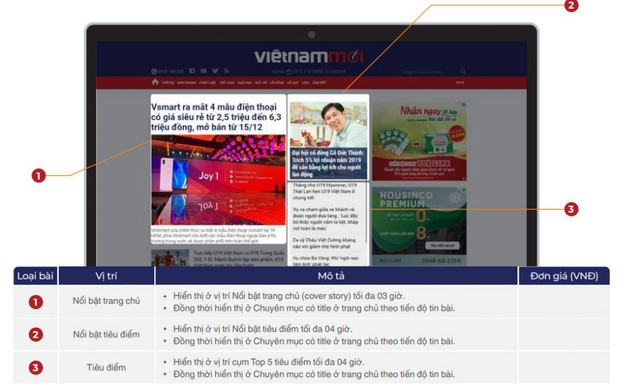Click the site search input field
The width and height of the screenshot is (640, 384).
[423, 72]
